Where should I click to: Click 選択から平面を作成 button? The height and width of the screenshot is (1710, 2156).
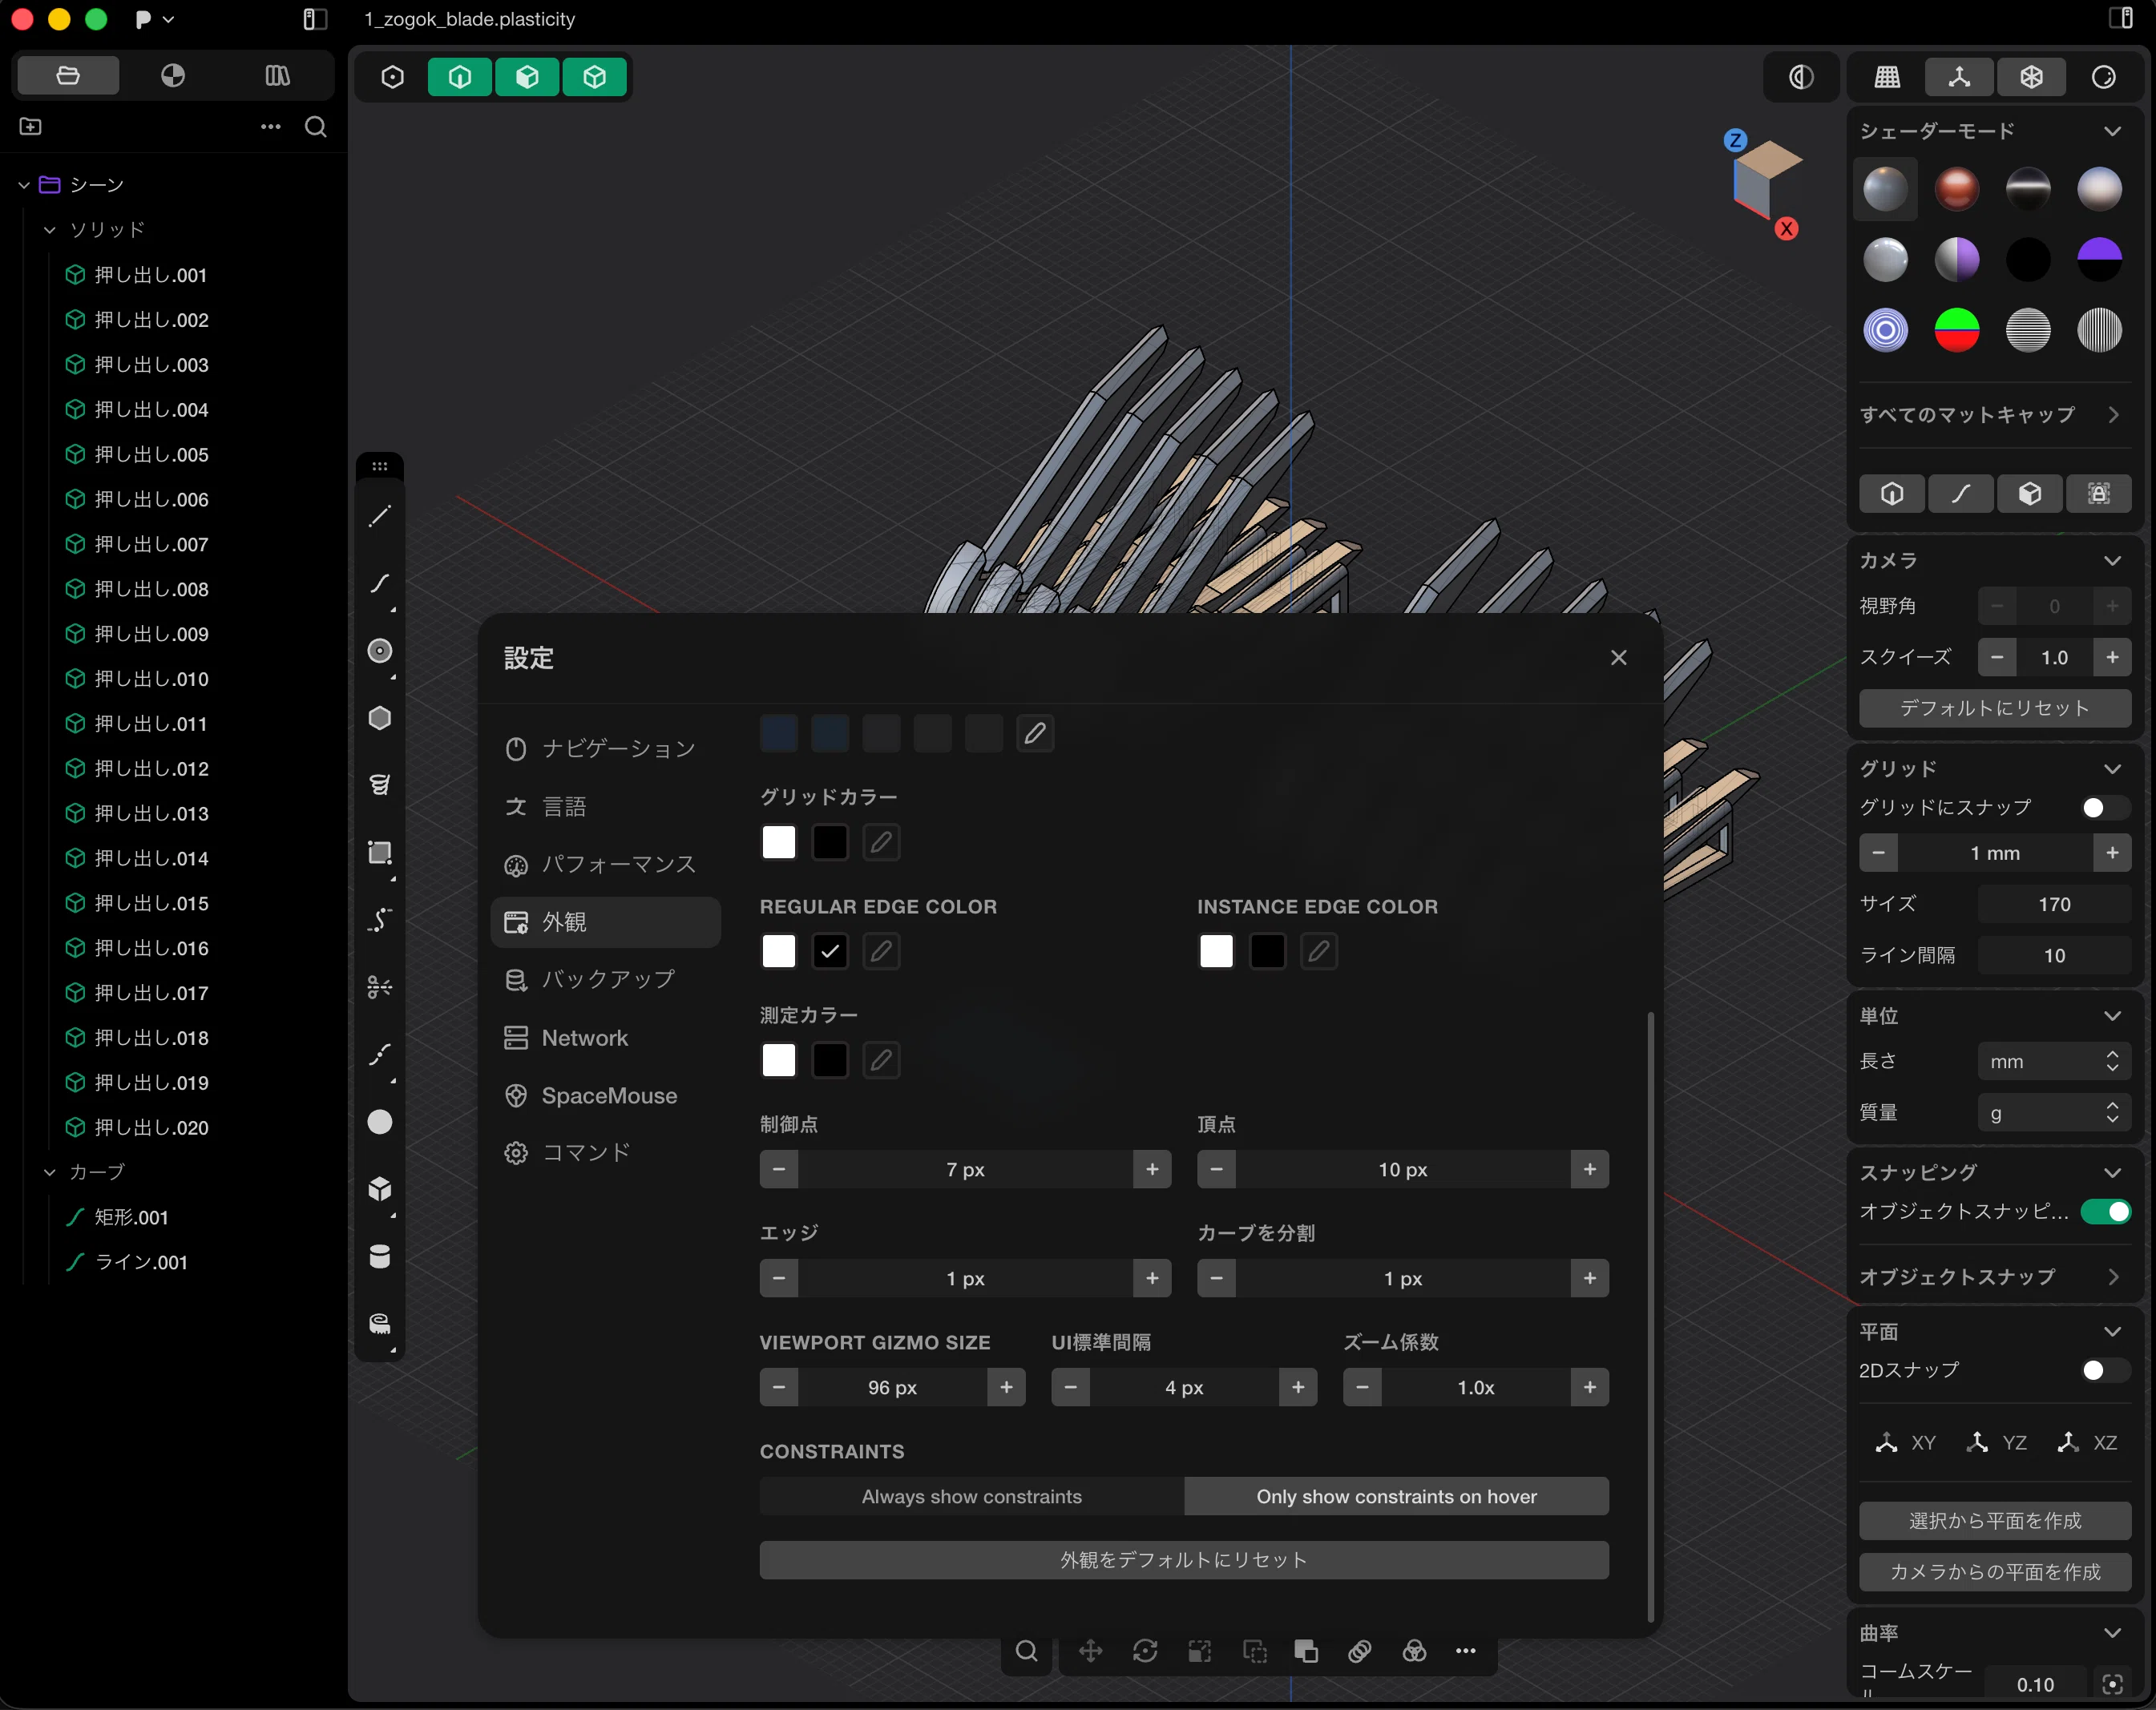pyautogui.click(x=1994, y=1521)
